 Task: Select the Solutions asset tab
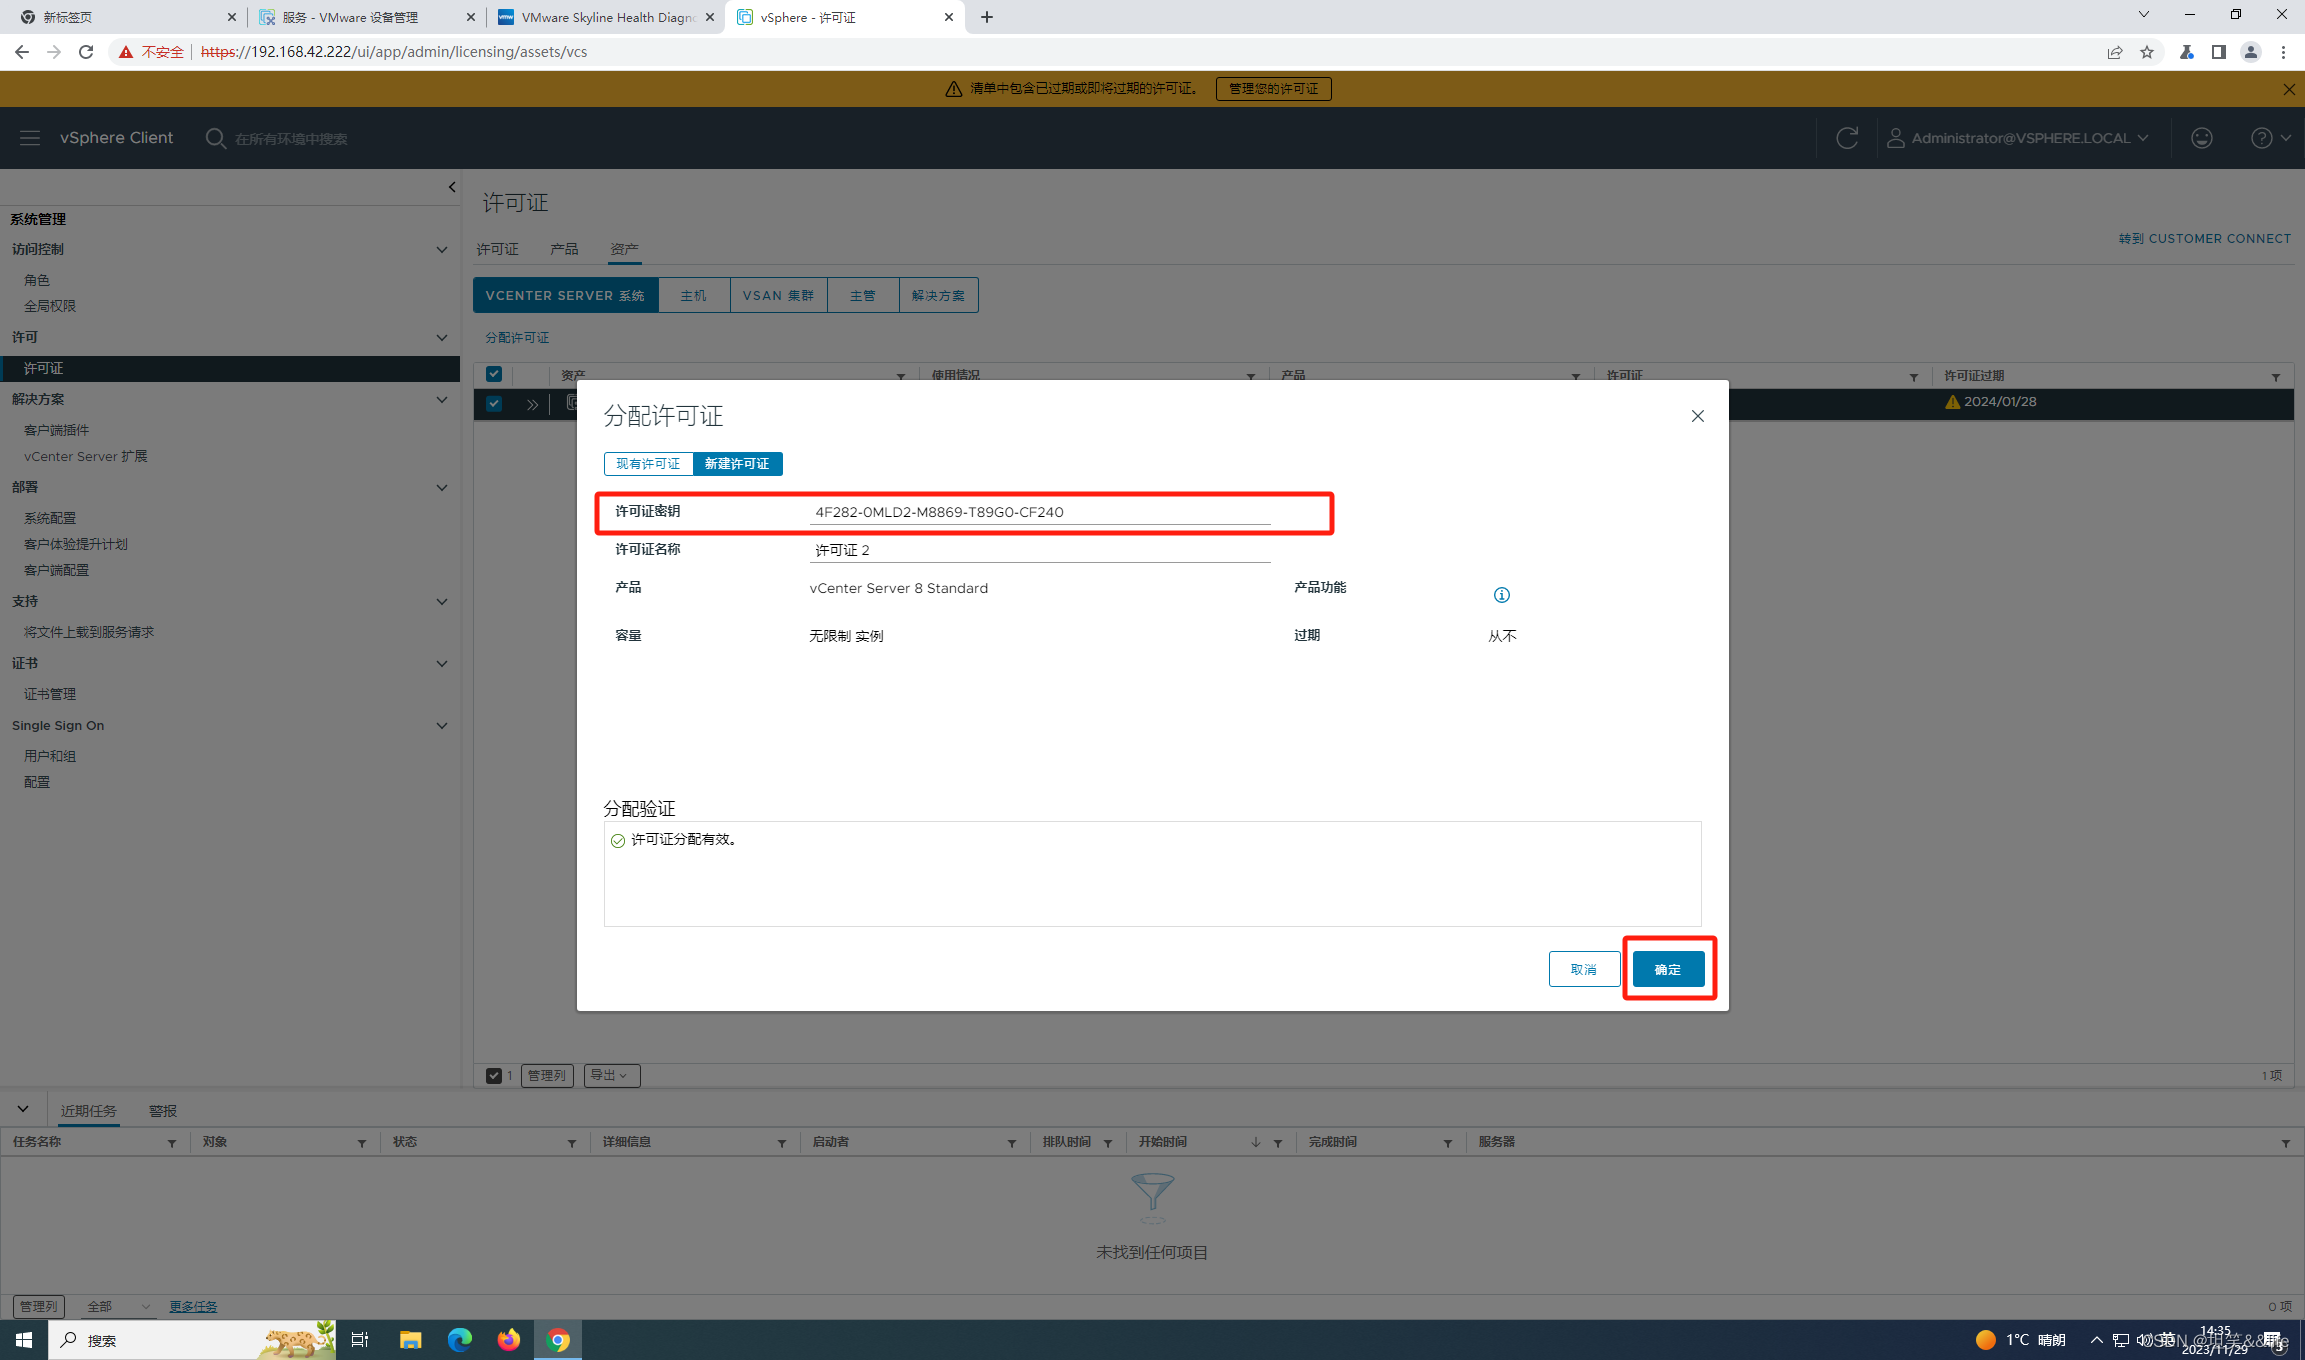938,295
